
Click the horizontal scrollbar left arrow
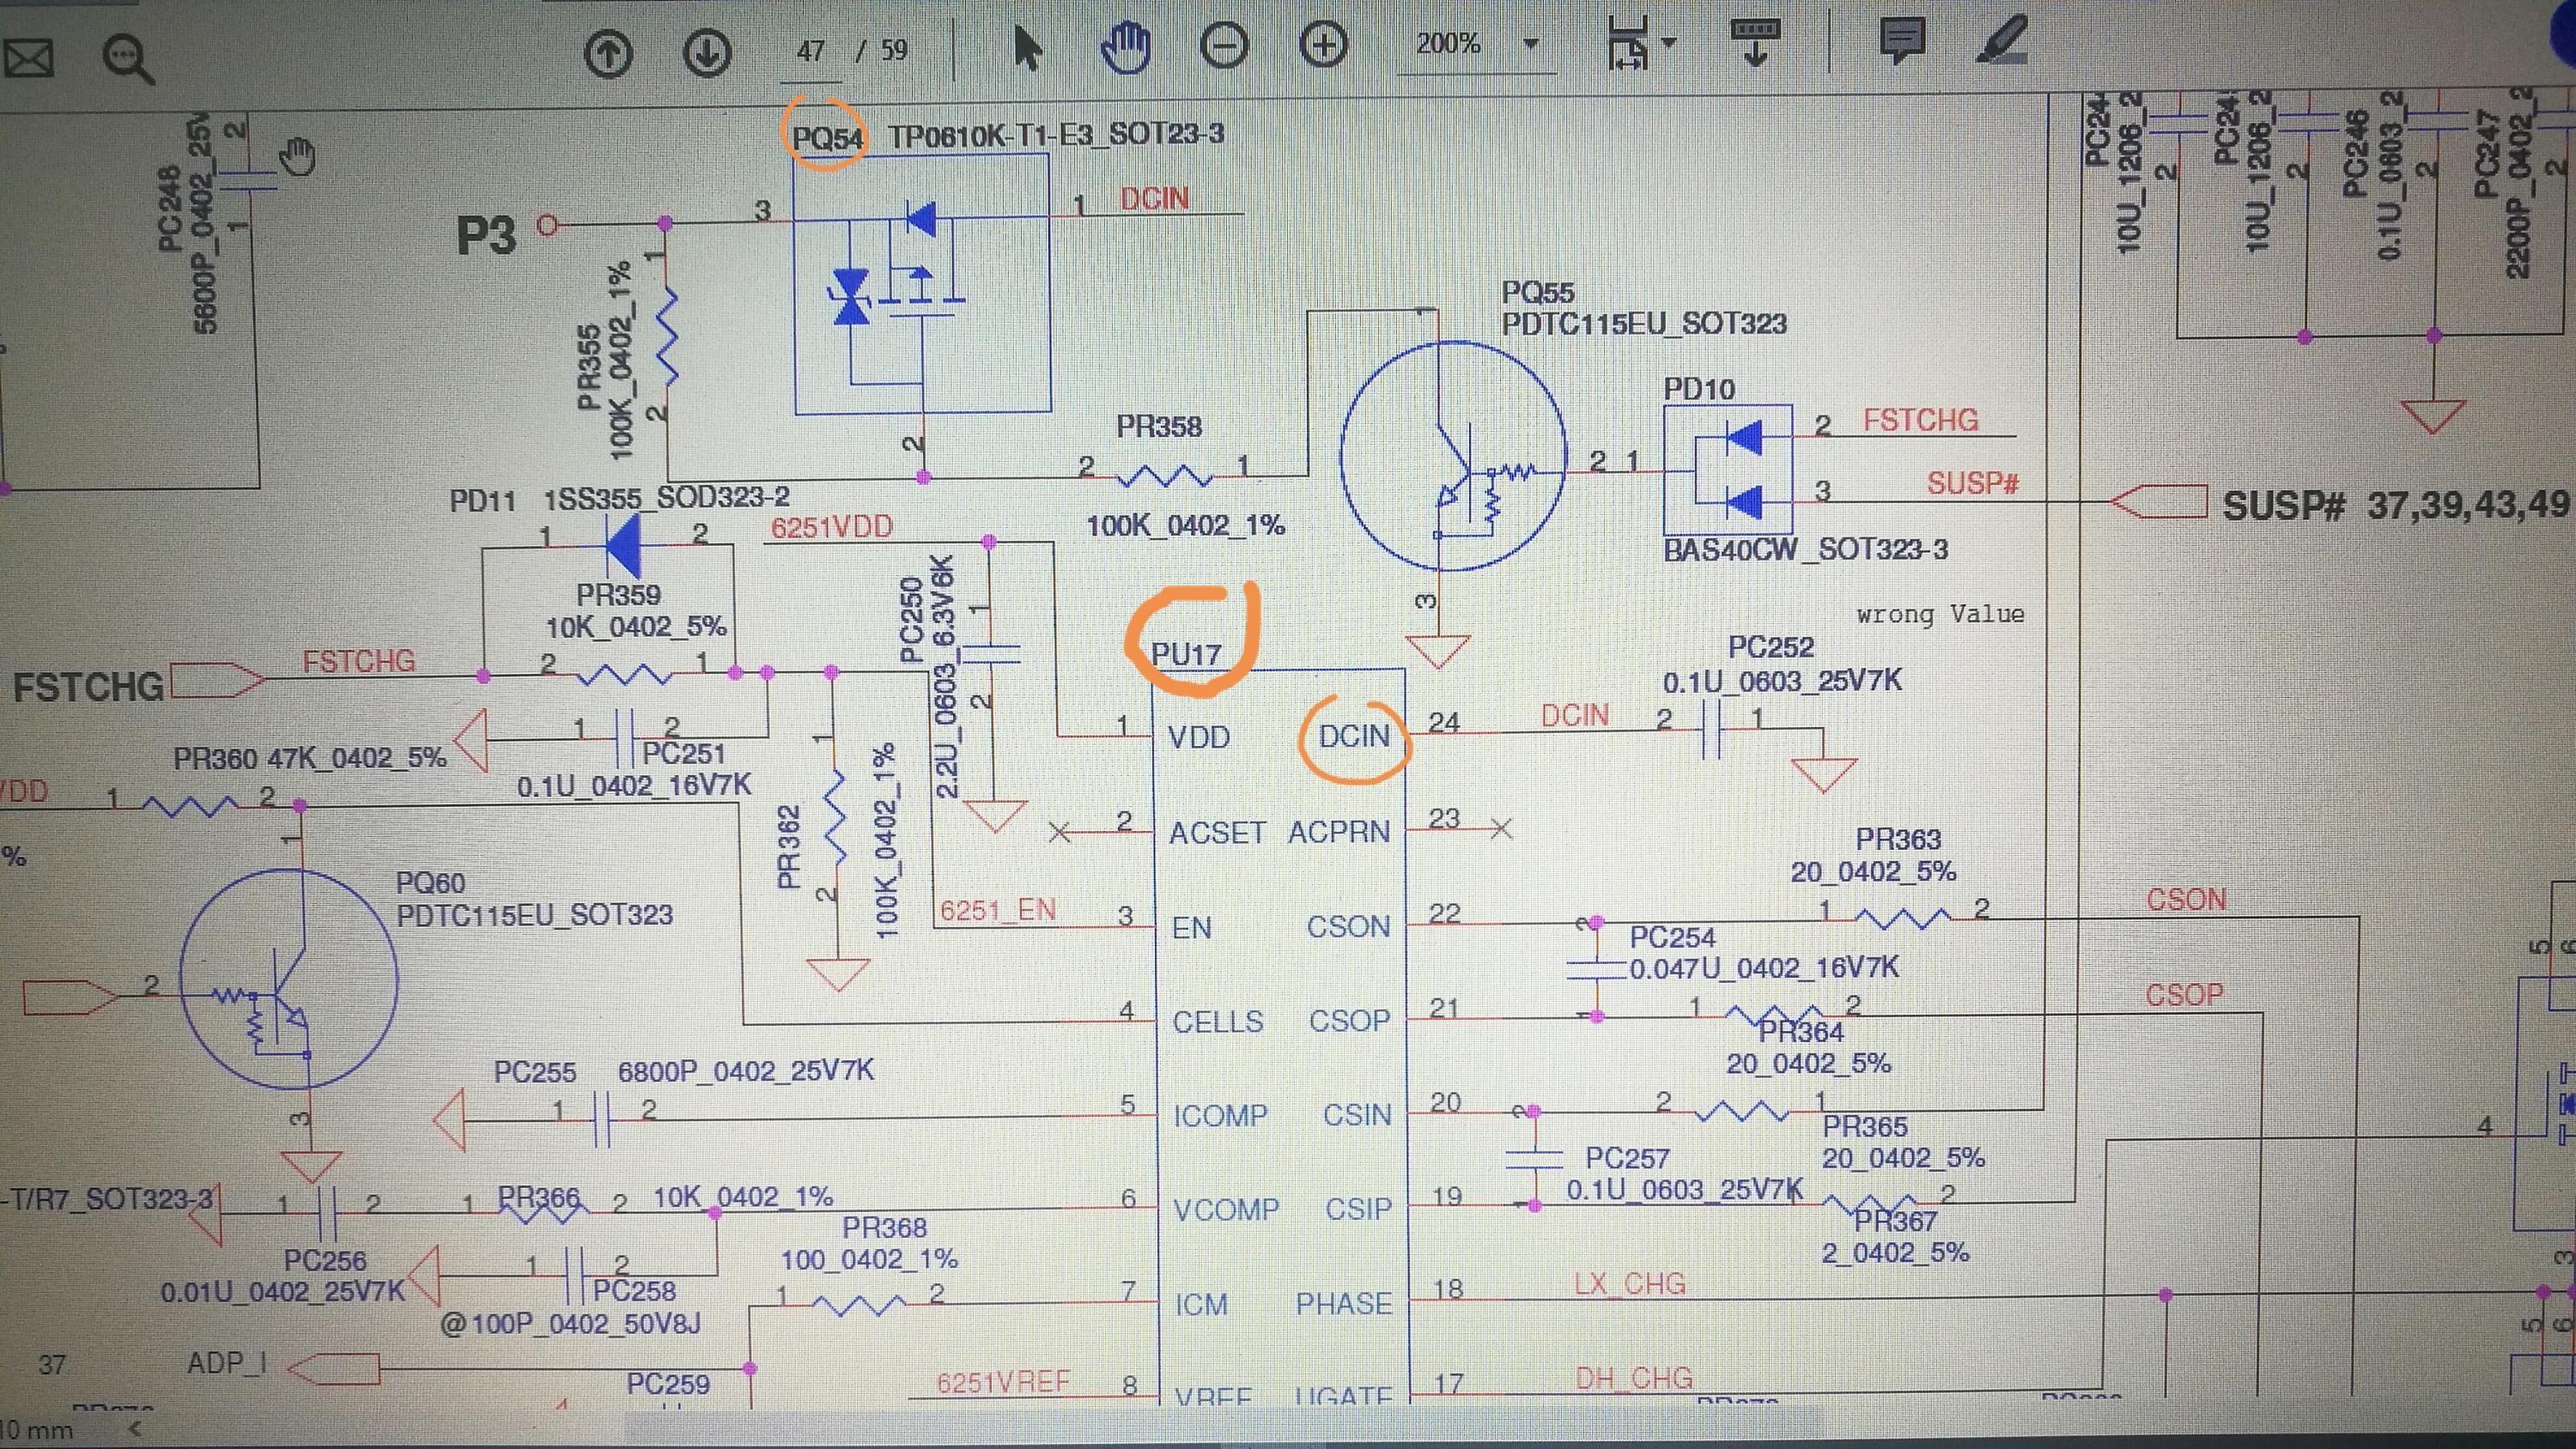point(134,1430)
